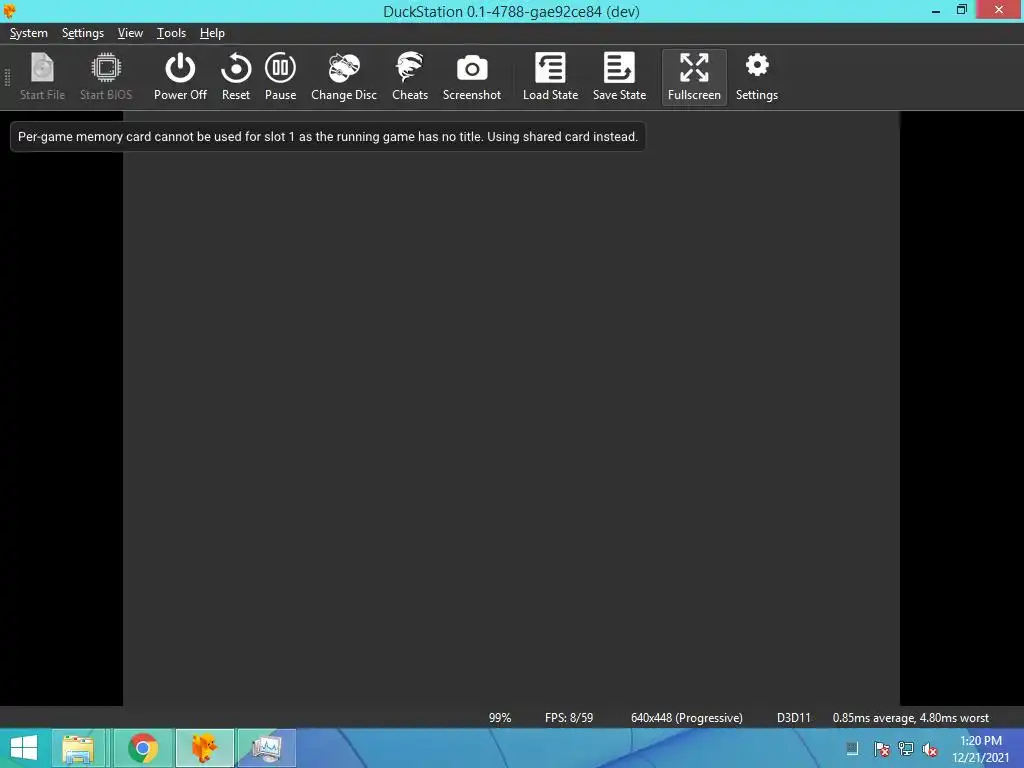Toggle Fullscreen mode
The width and height of the screenshot is (1024, 768).
pyautogui.click(x=694, y=76)
